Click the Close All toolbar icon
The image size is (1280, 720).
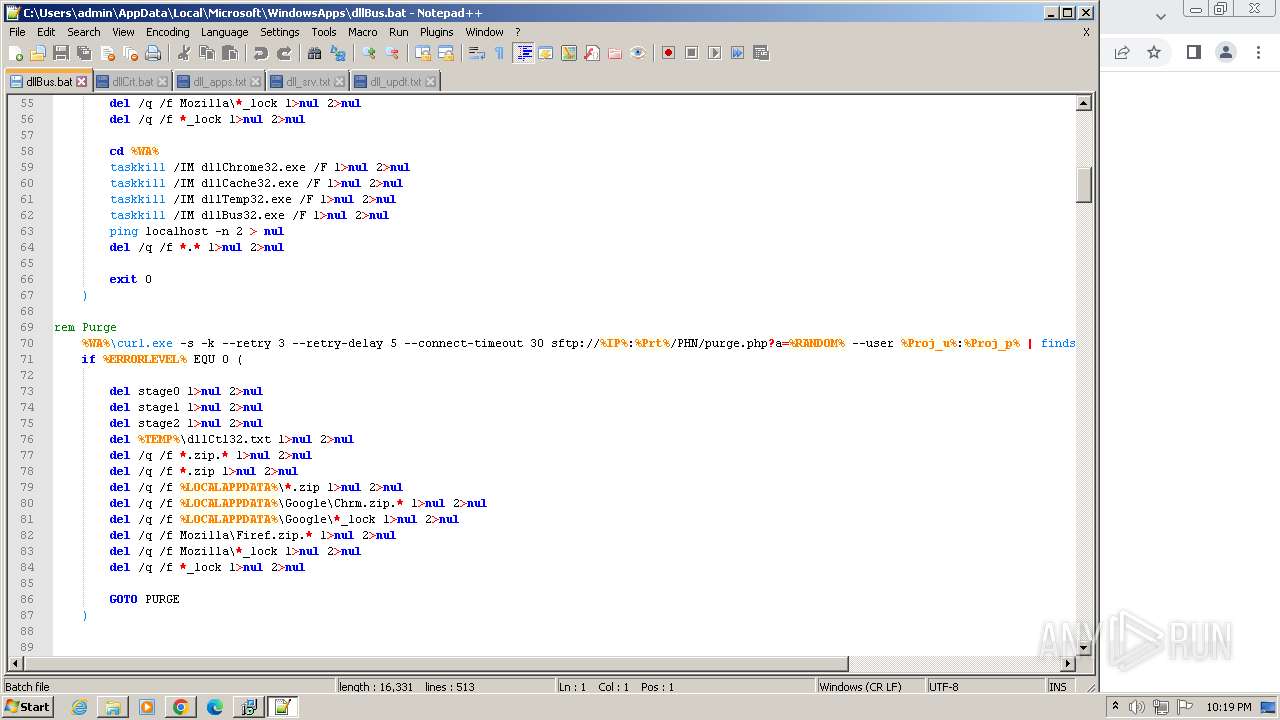tap(130, 53)
